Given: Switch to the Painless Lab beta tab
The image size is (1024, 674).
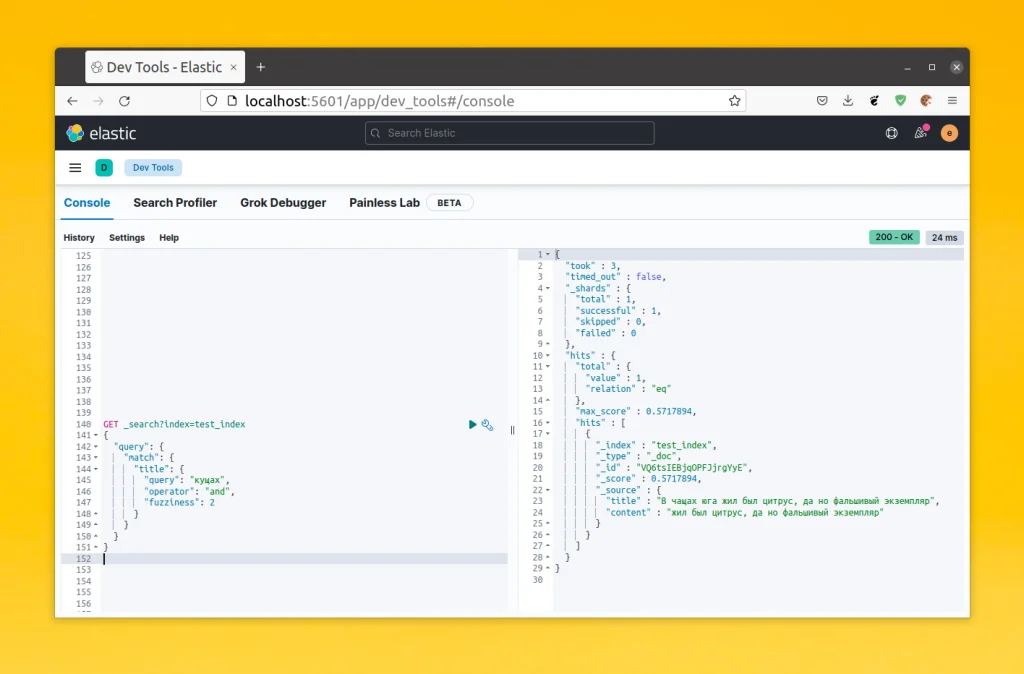Looking at the screenshot, I should [384, 203].
